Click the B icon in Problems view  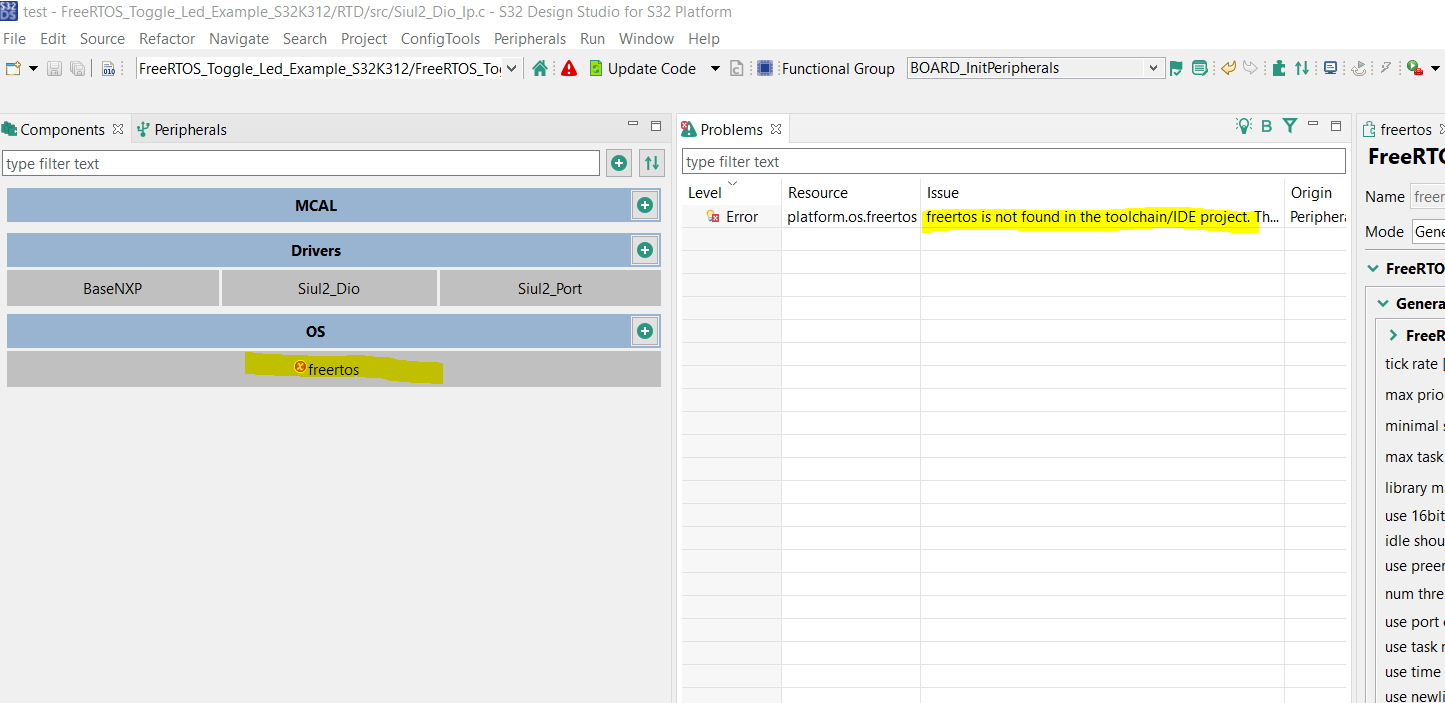[1267, 126]
